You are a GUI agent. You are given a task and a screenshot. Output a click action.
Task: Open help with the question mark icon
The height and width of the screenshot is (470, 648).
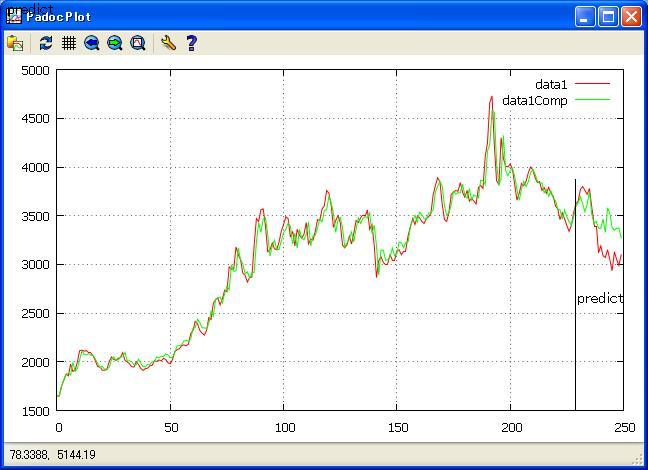191,43
